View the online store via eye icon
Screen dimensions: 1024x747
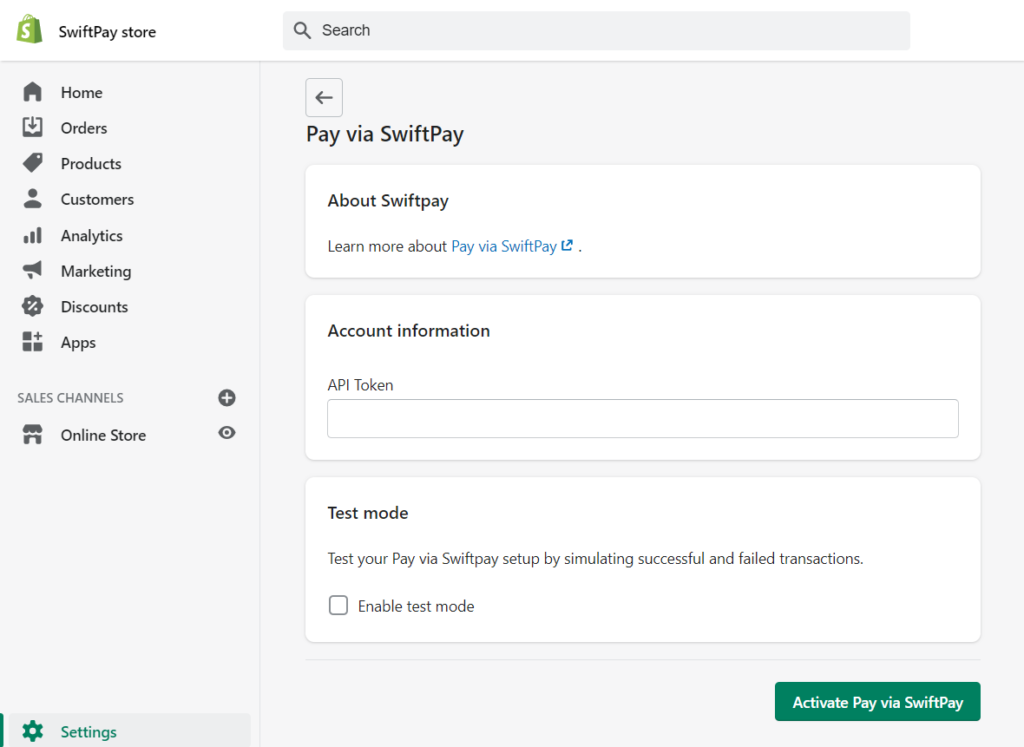(227, 433)
